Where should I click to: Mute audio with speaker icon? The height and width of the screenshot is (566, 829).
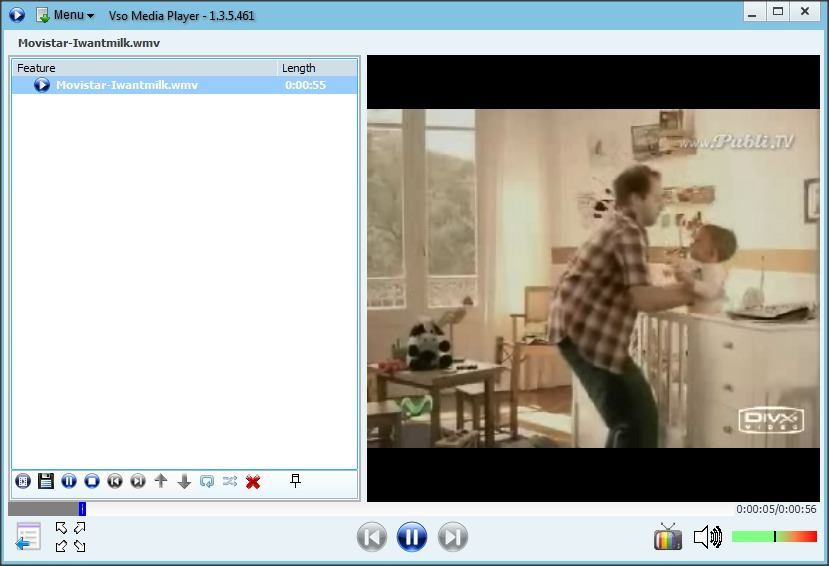pos(708,537)
